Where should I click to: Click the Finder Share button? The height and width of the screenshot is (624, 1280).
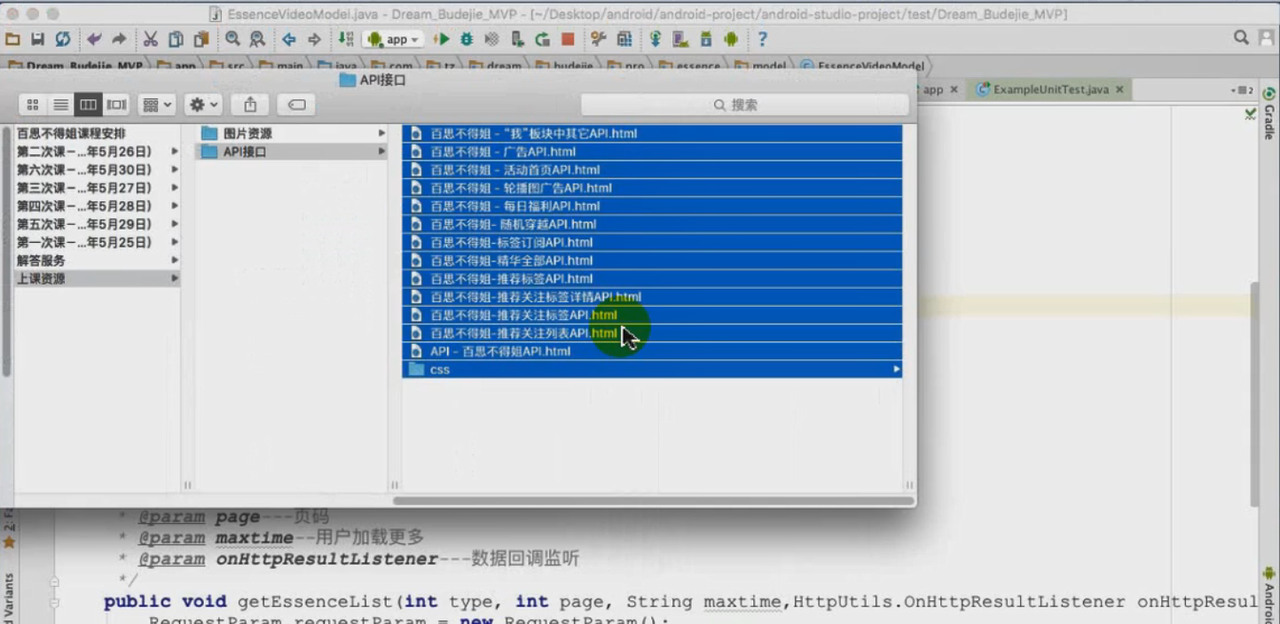[250, 104]
